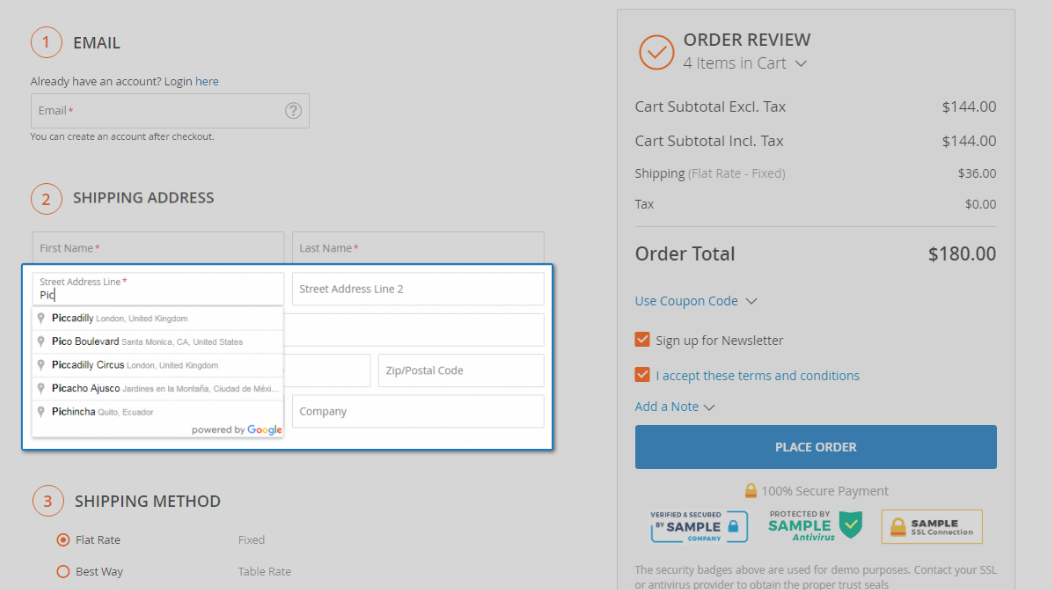1052x590 pixels.
Task: Uncheck the accept terms and conditions checkbox
Action: point(642,375)
